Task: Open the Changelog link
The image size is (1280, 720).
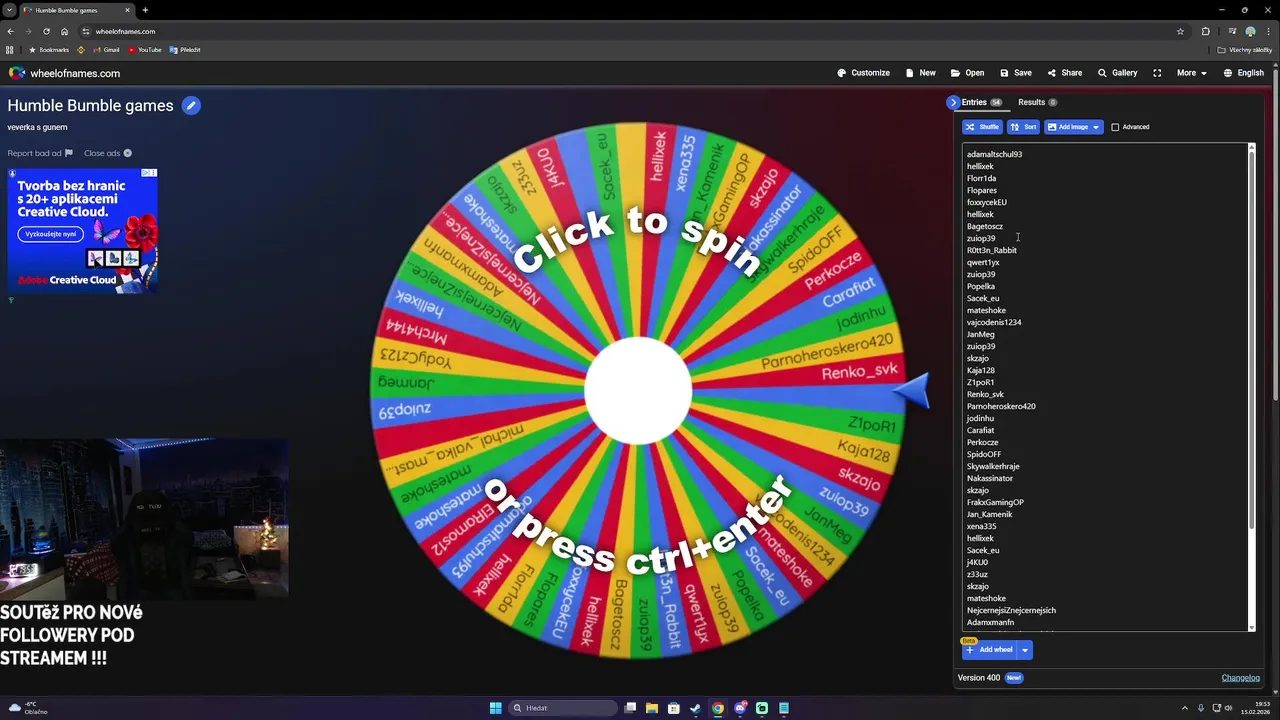Action: coord(1240,678)
